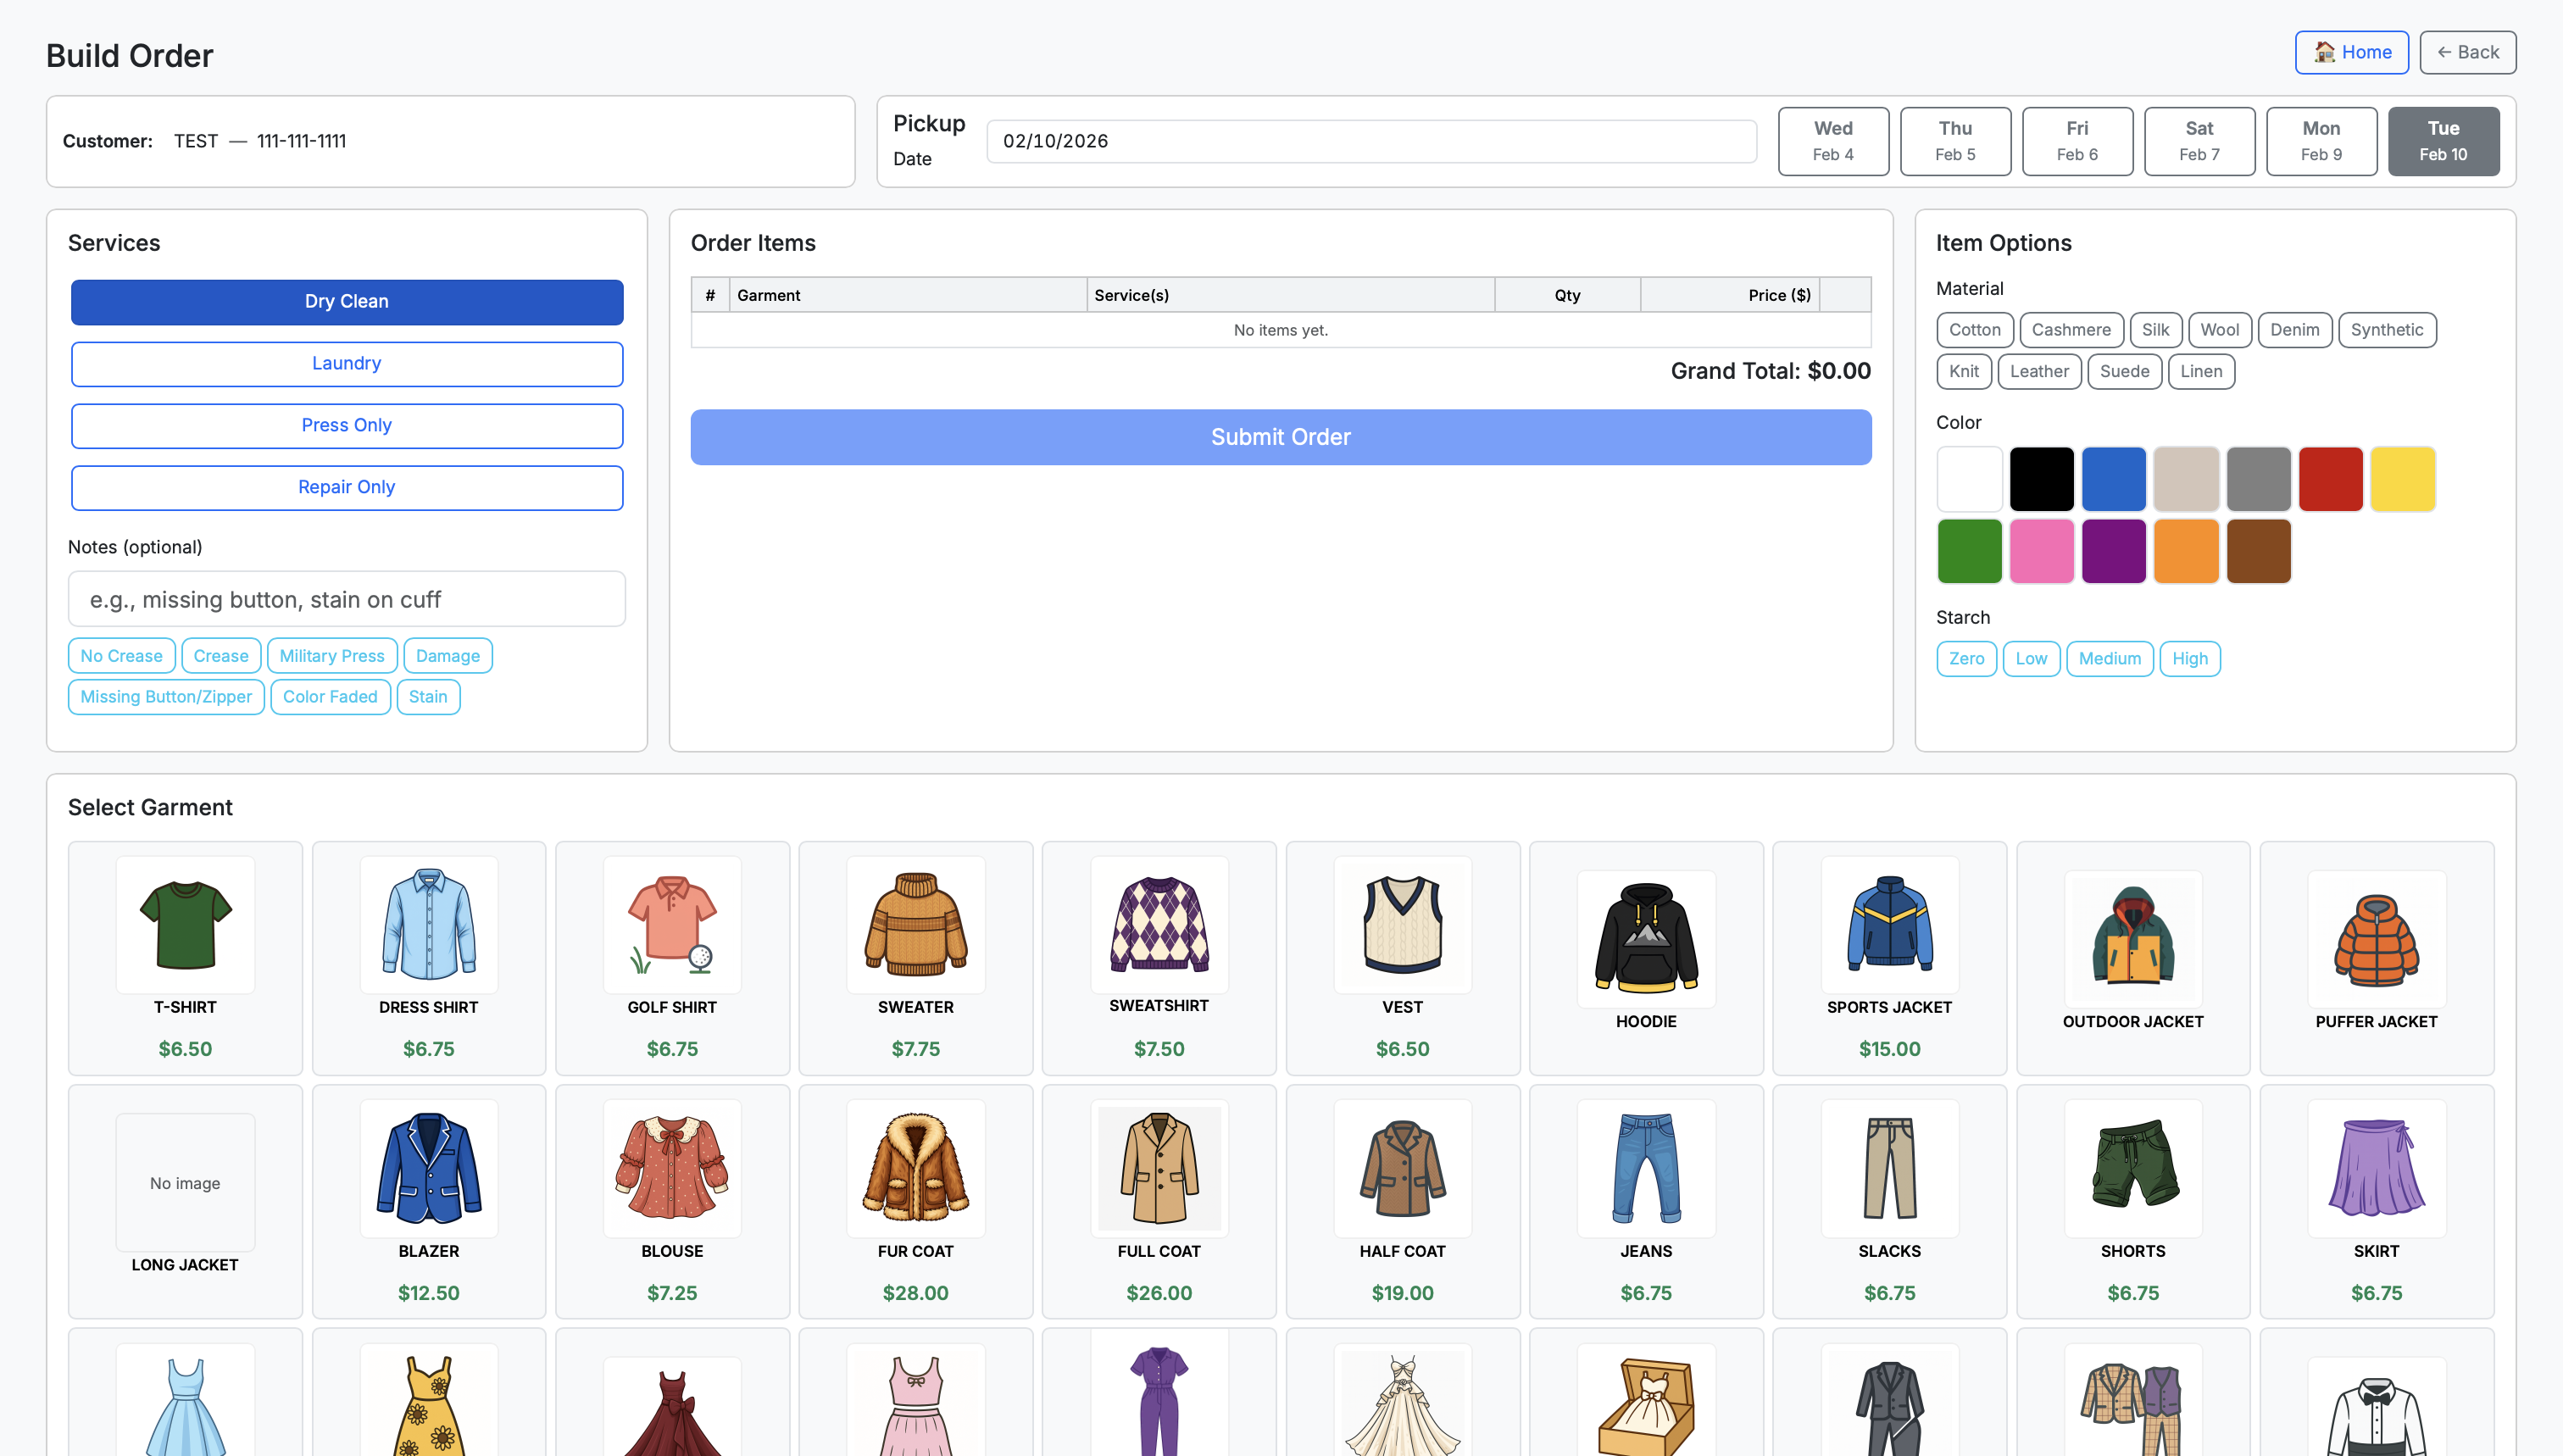Choose the Skirt garment

(2376, 1200)
